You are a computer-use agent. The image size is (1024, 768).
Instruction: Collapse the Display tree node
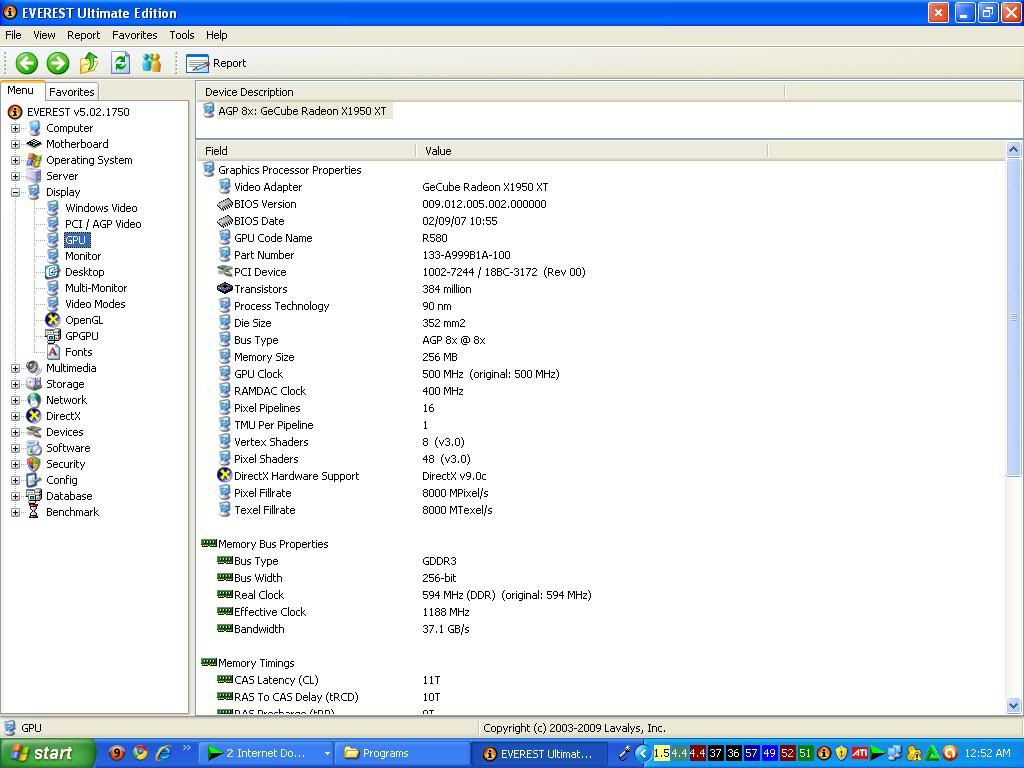coord(15,192)
